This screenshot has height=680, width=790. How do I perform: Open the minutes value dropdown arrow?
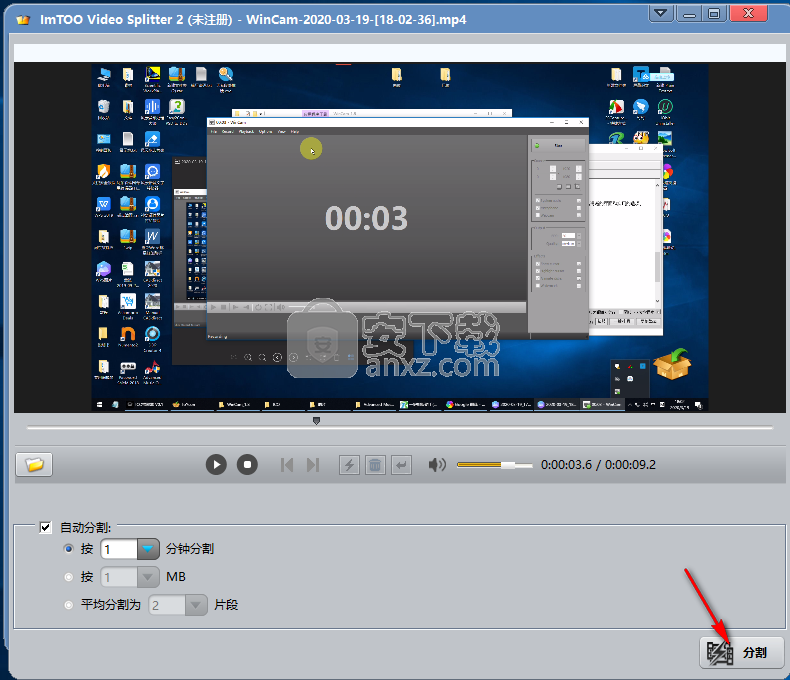pyautogui.click(x=148, y=549)
